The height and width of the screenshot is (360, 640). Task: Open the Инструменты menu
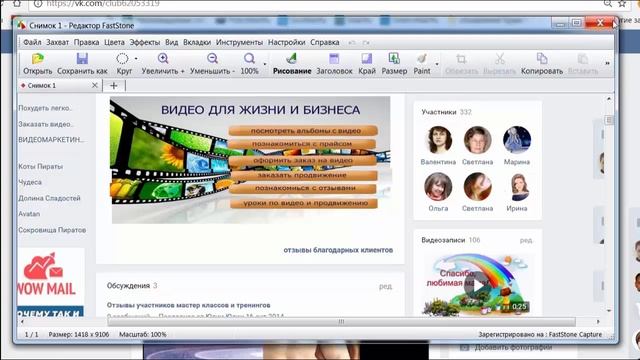pos(239,42)
